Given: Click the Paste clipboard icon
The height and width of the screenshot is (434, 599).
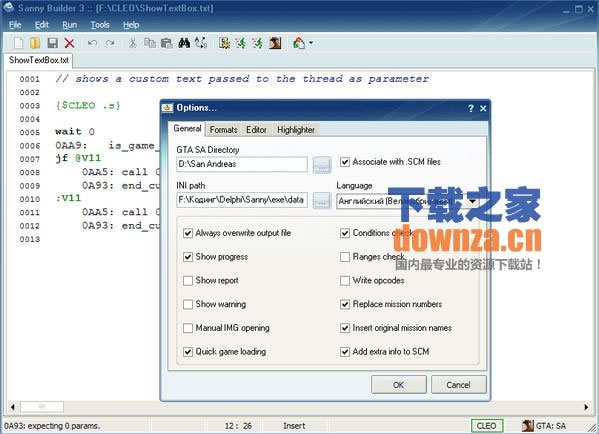Looking at the screenshot, I should (167, 43).
